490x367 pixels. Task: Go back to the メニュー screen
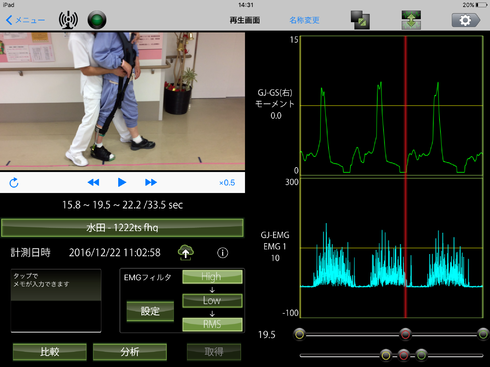(x=25, y=20)
